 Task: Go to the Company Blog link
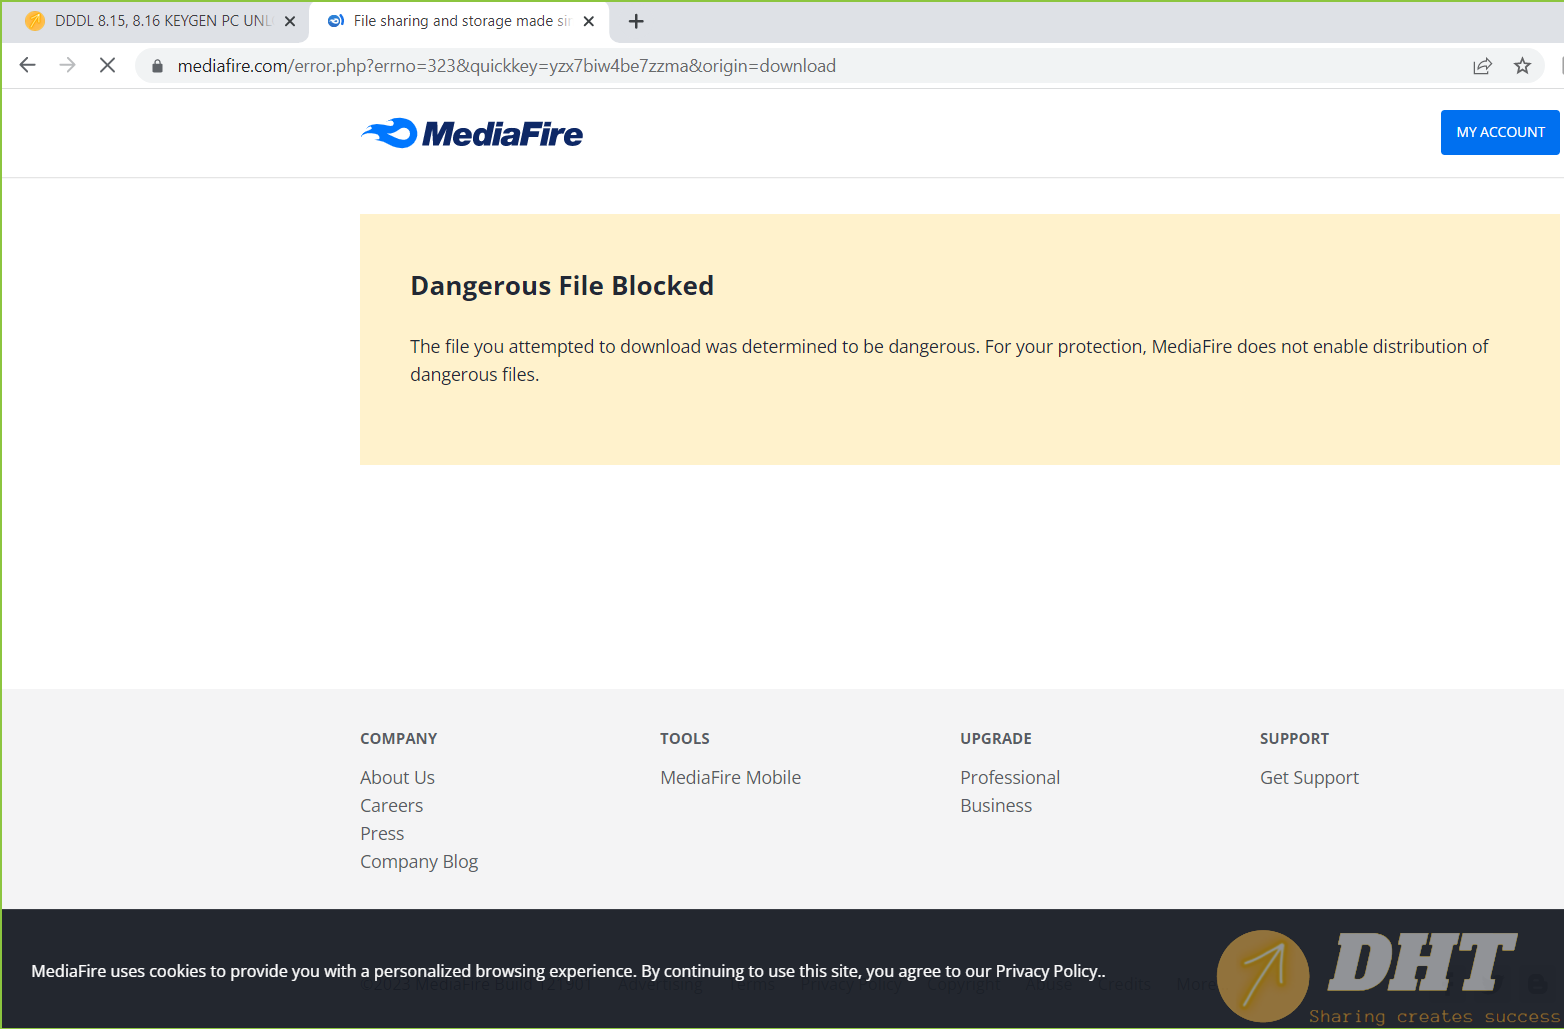[x=419, y=861]
